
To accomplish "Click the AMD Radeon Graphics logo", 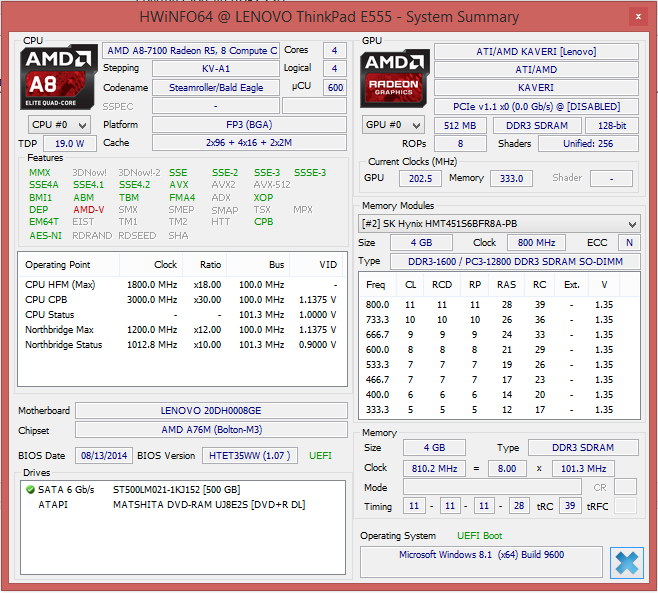I will tap(394, 78).
